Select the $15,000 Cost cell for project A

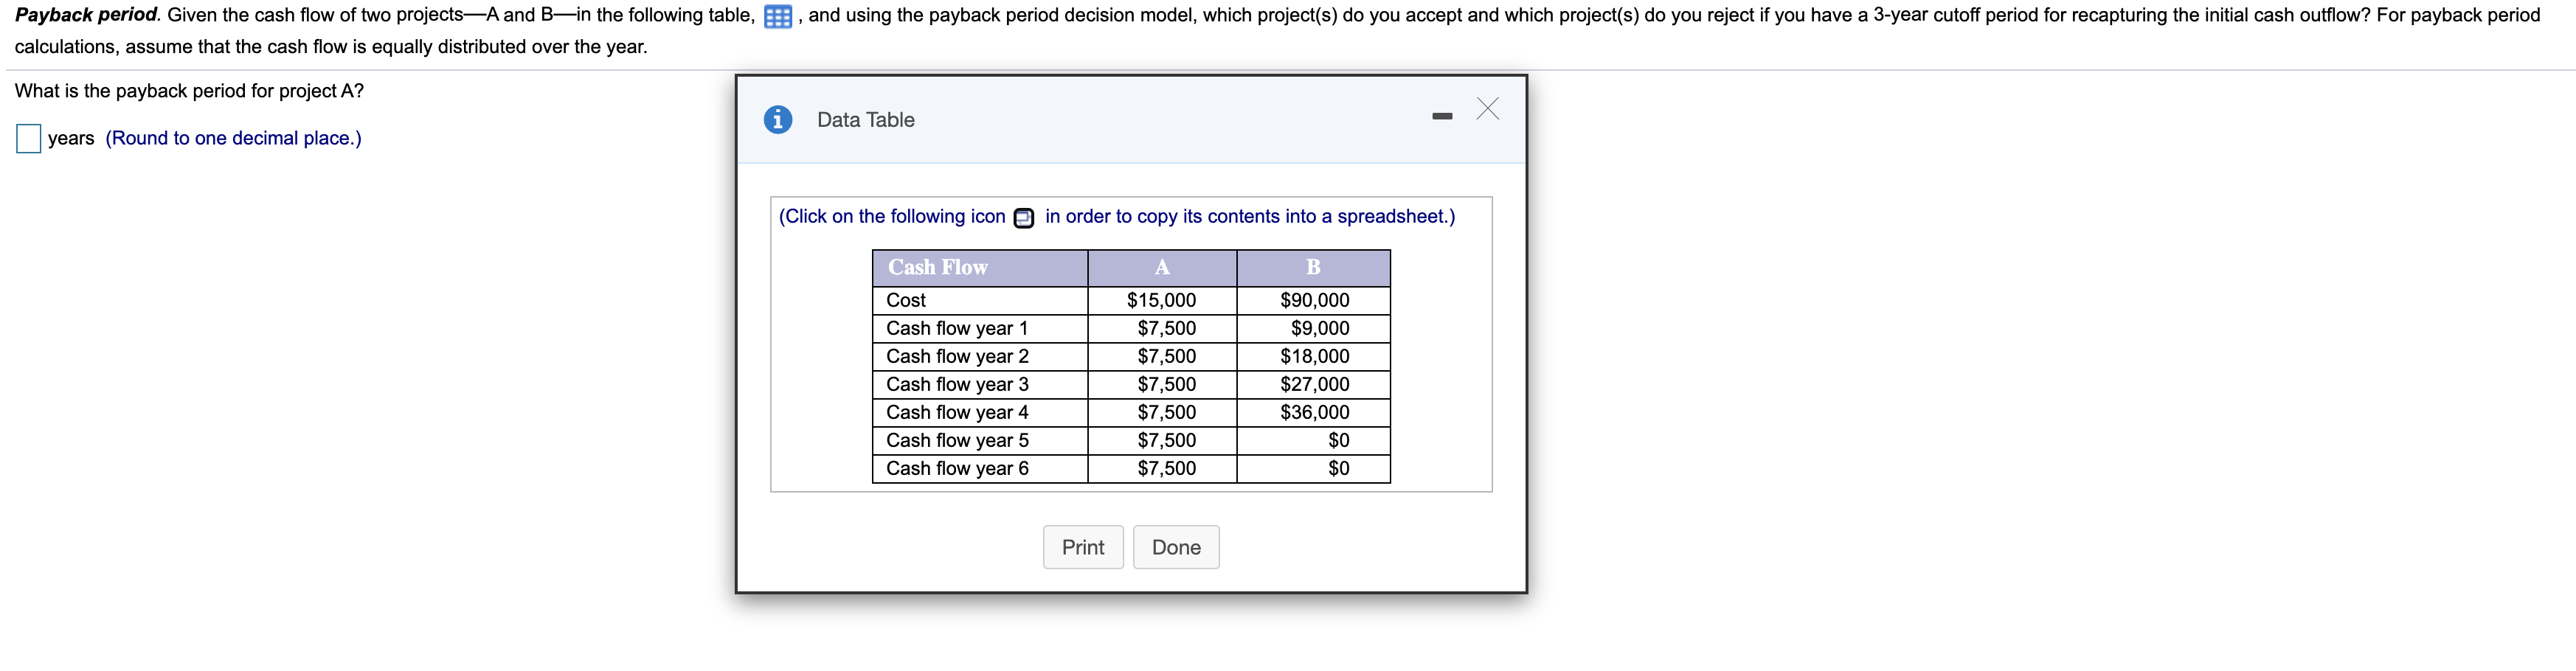[1161, 299]
